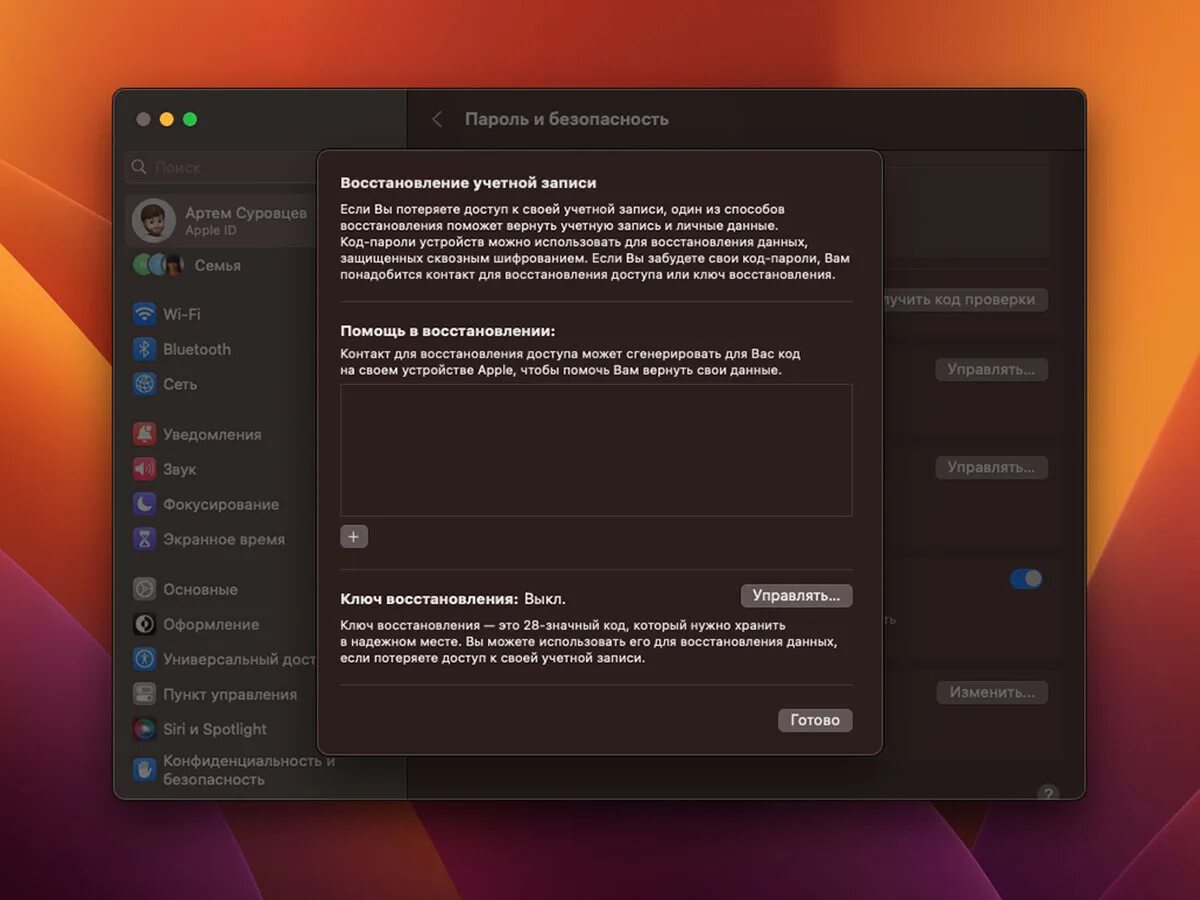Open Siri и Spotlight icon
This screenshot has width=1200, height=900.
145,729
